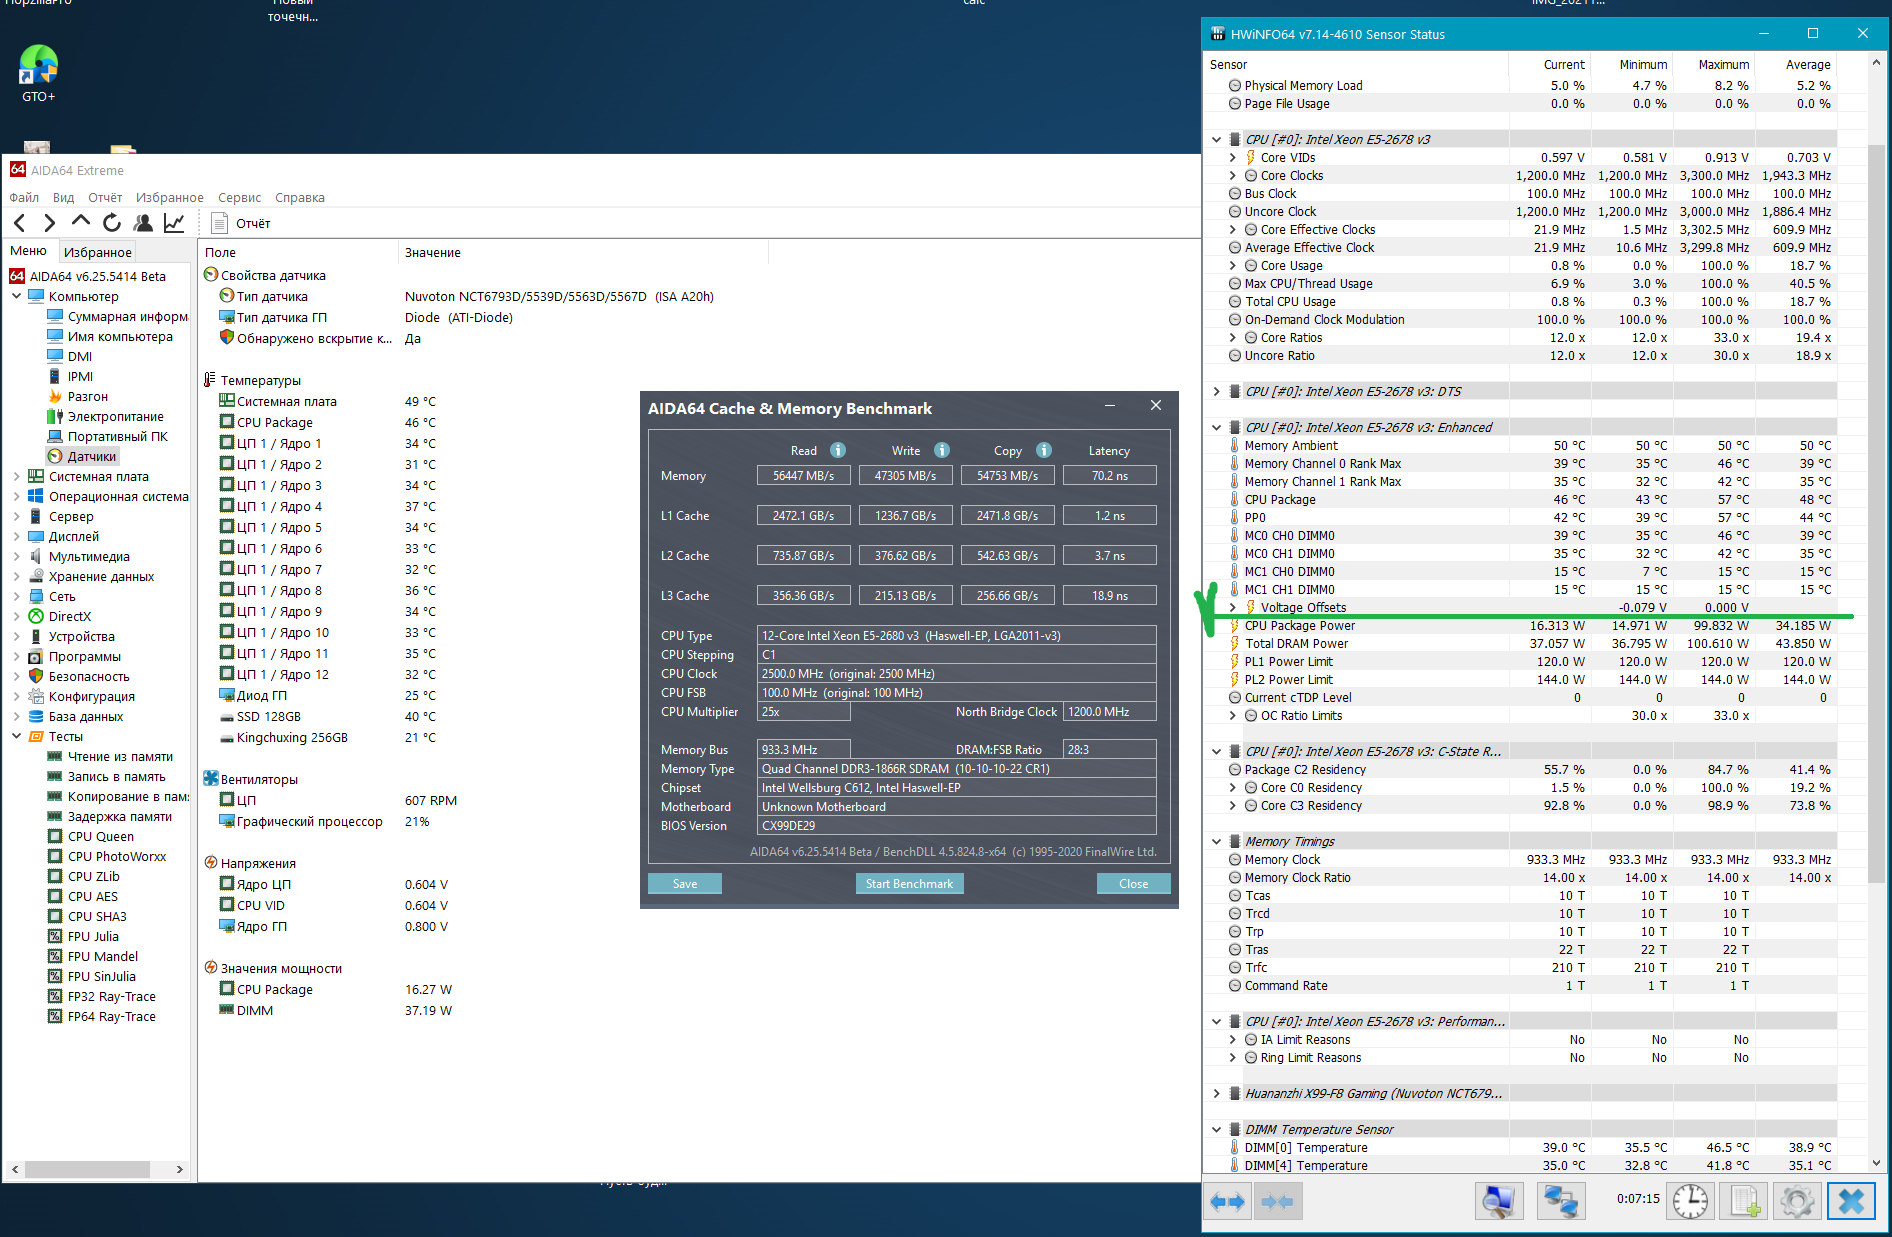This screenshot has height=1237, width=1892.
Task: Open Разгон in the AIDA64 tree
Action: [87, 396]
